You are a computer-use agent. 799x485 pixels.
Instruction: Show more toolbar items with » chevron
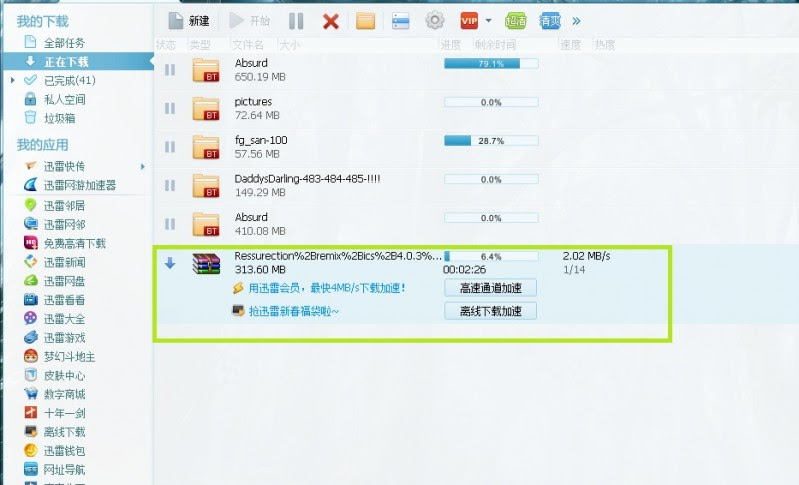[576, 21]
